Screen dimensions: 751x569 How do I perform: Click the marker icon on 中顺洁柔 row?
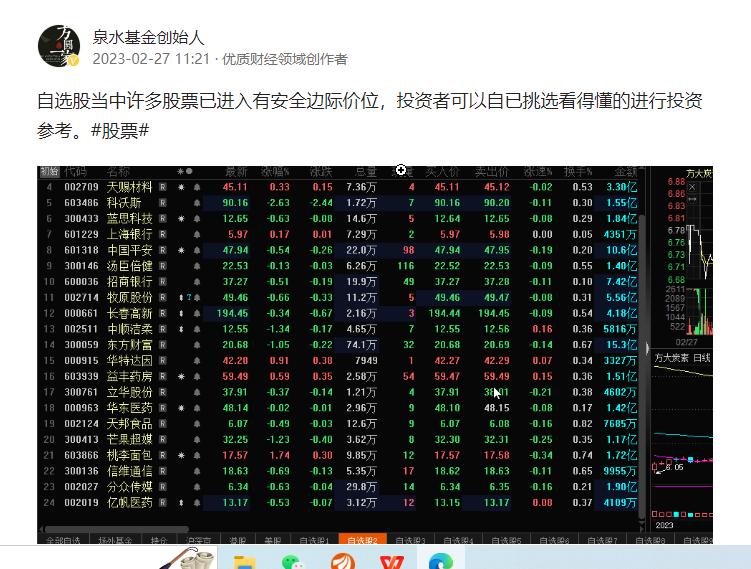point(181,330)
